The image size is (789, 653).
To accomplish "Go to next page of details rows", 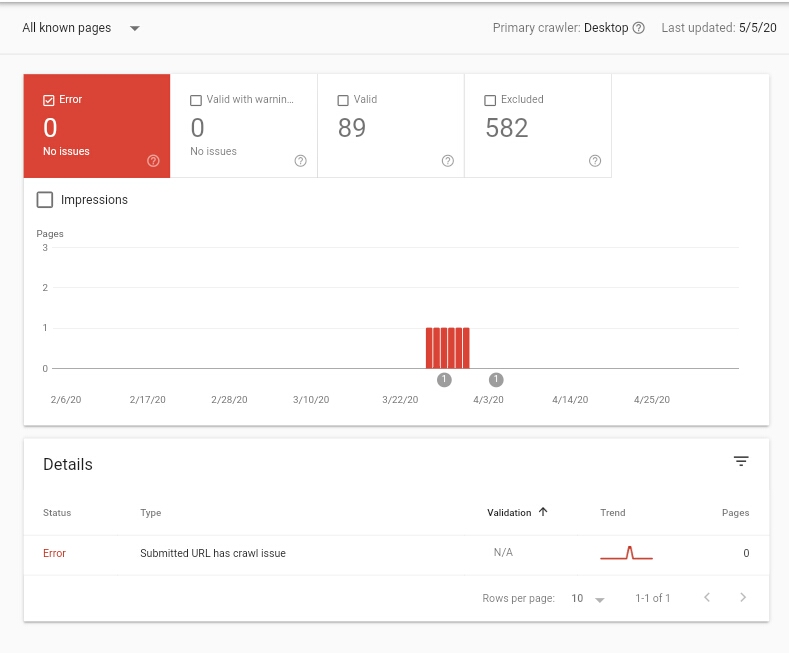I will (x=743, y=597).
